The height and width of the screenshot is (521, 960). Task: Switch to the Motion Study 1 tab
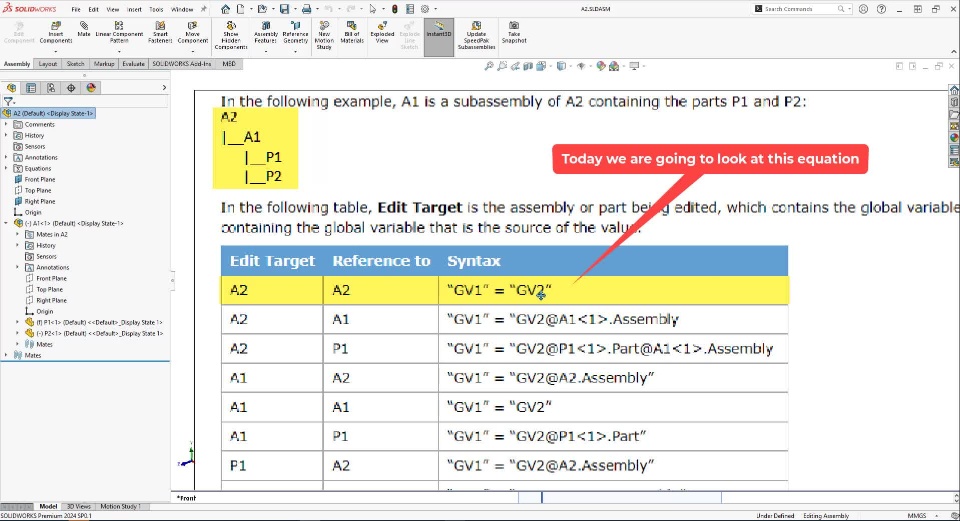tap(120, 506)
